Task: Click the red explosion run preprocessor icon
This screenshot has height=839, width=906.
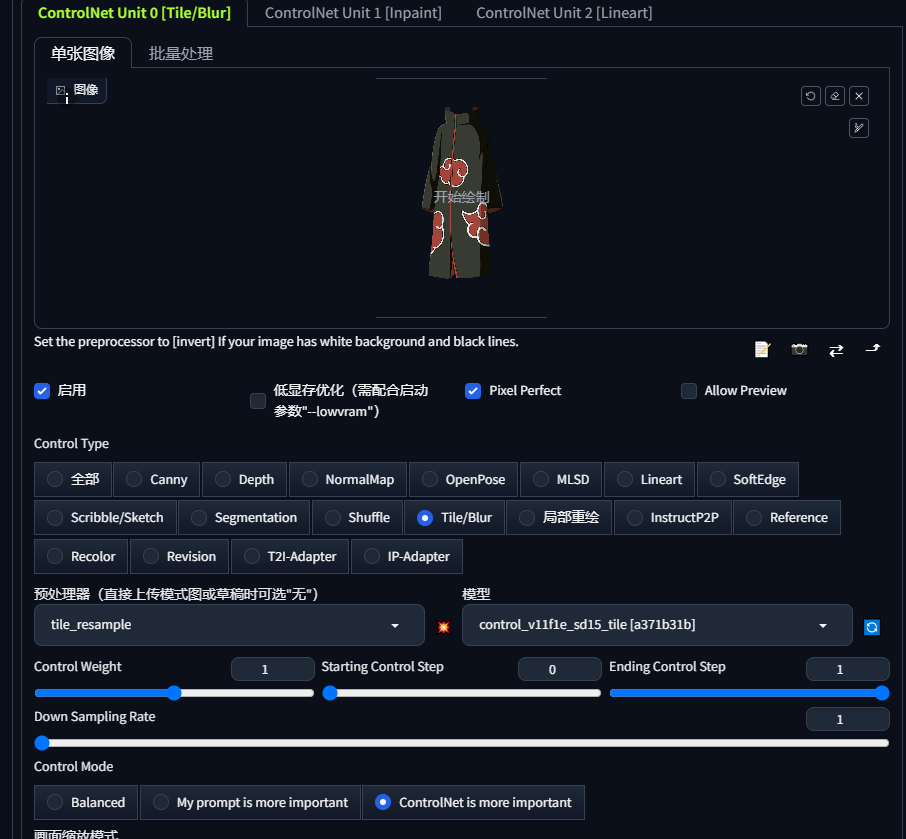Action: pos(443,627)
